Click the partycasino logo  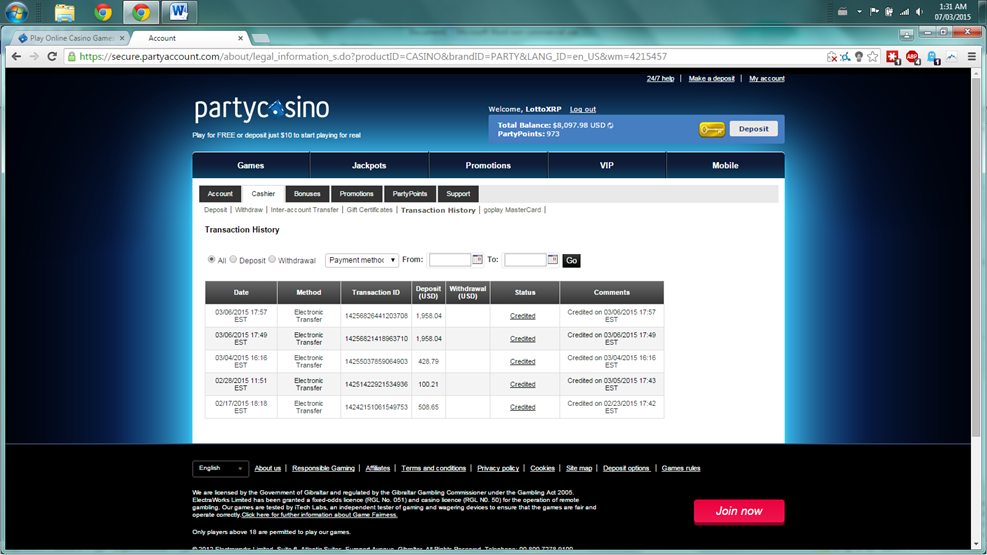[x=261, y=109]
